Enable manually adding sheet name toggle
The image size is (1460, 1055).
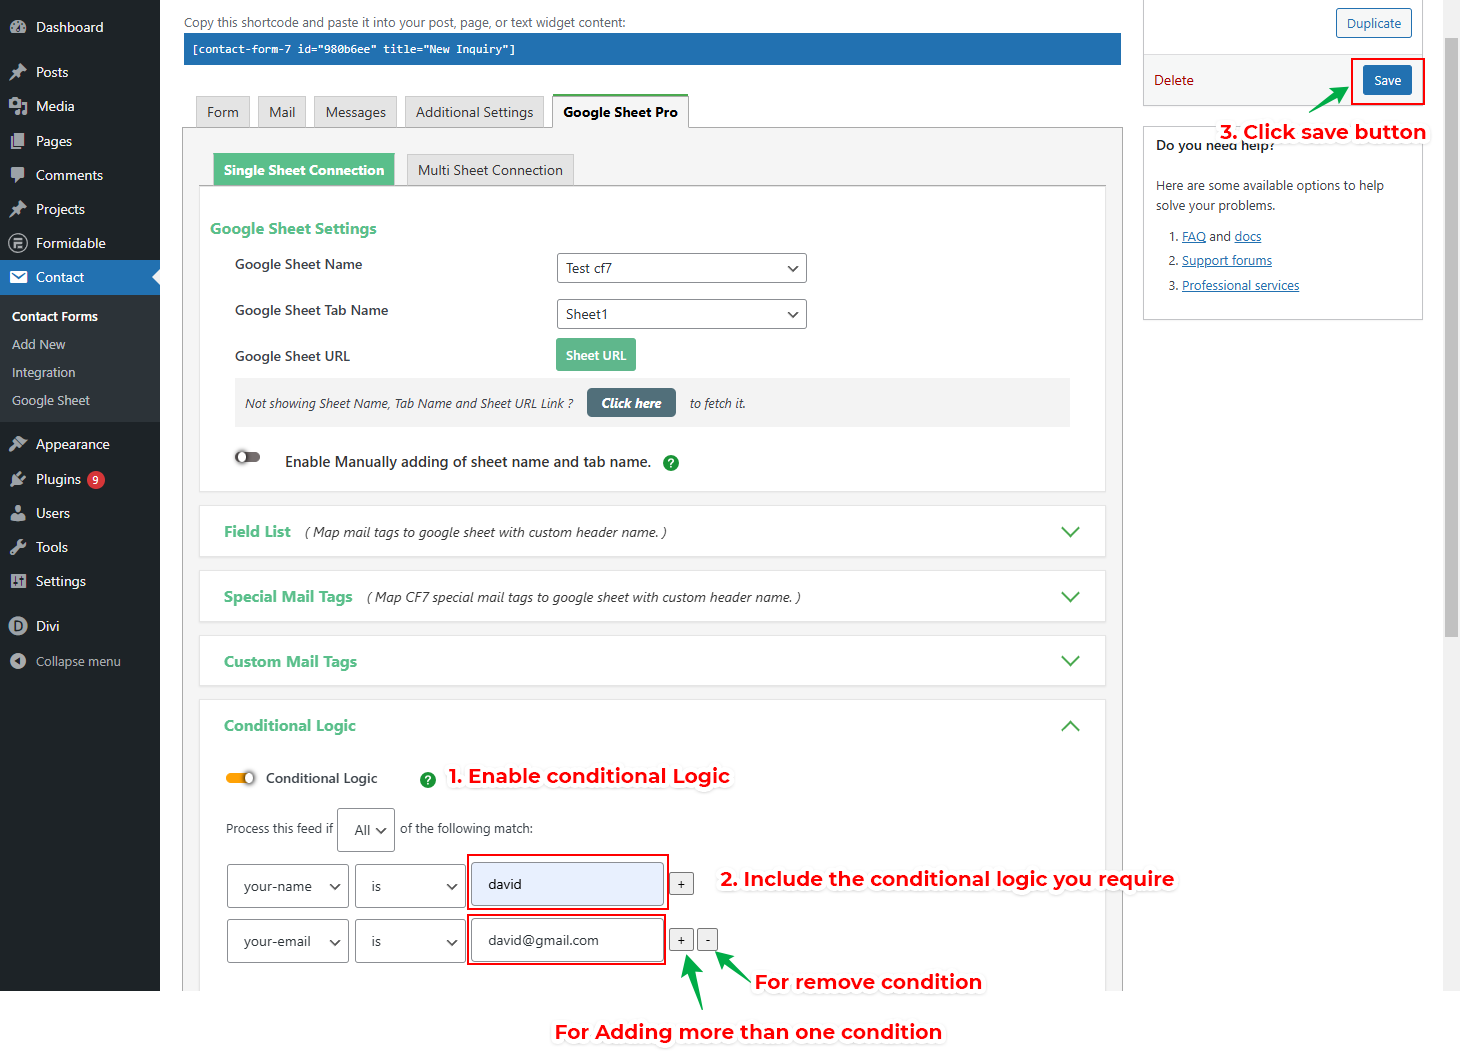(247, 457)
